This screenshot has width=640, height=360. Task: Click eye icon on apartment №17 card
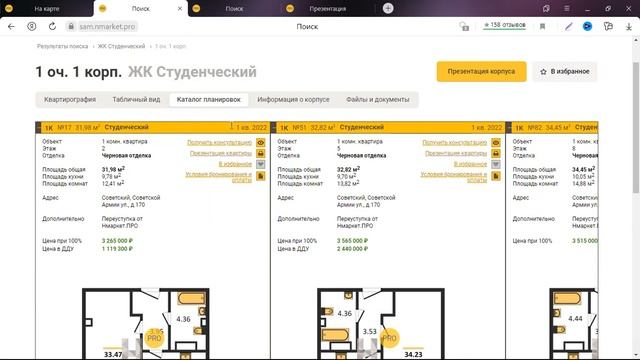(x=260, y=142)
